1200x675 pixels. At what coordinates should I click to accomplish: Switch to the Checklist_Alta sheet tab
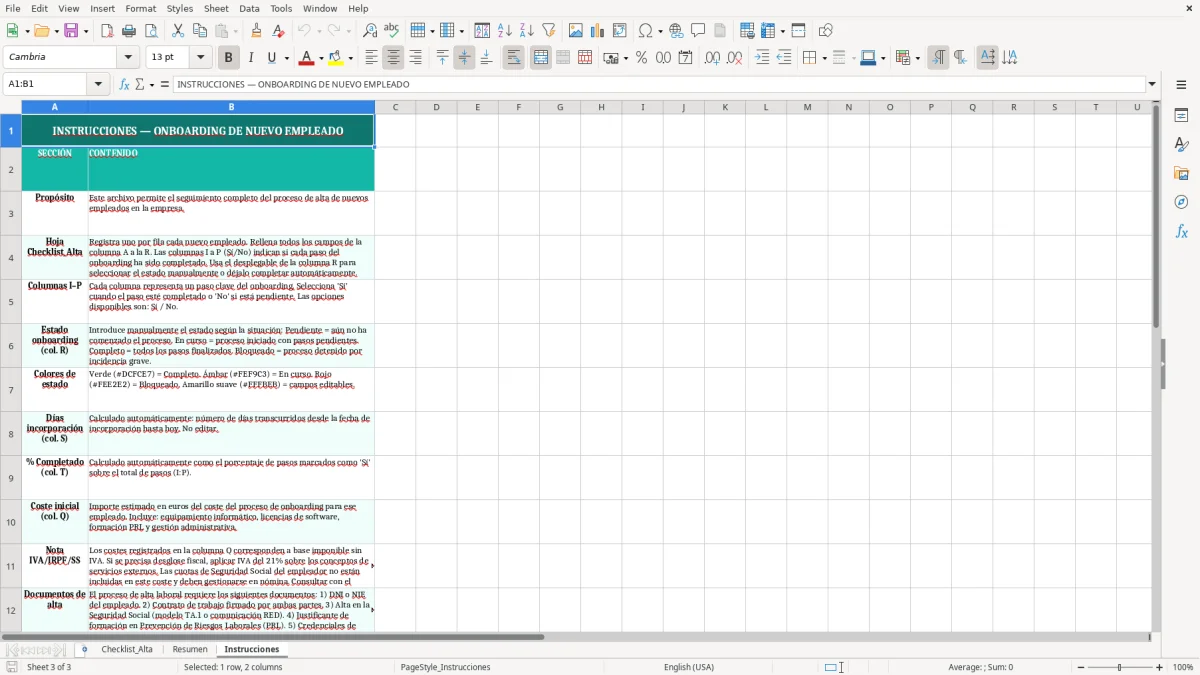click(127, 649)
